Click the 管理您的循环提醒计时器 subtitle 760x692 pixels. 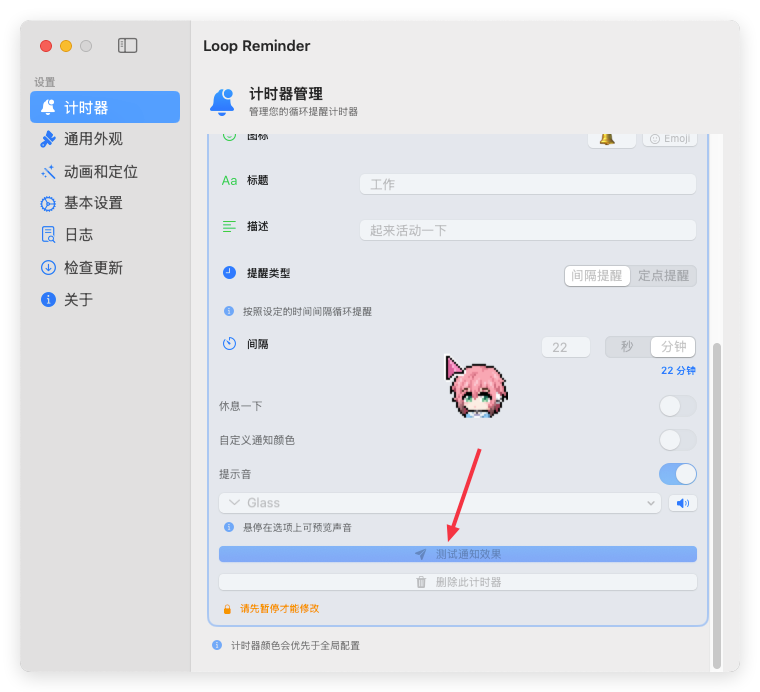303,112
